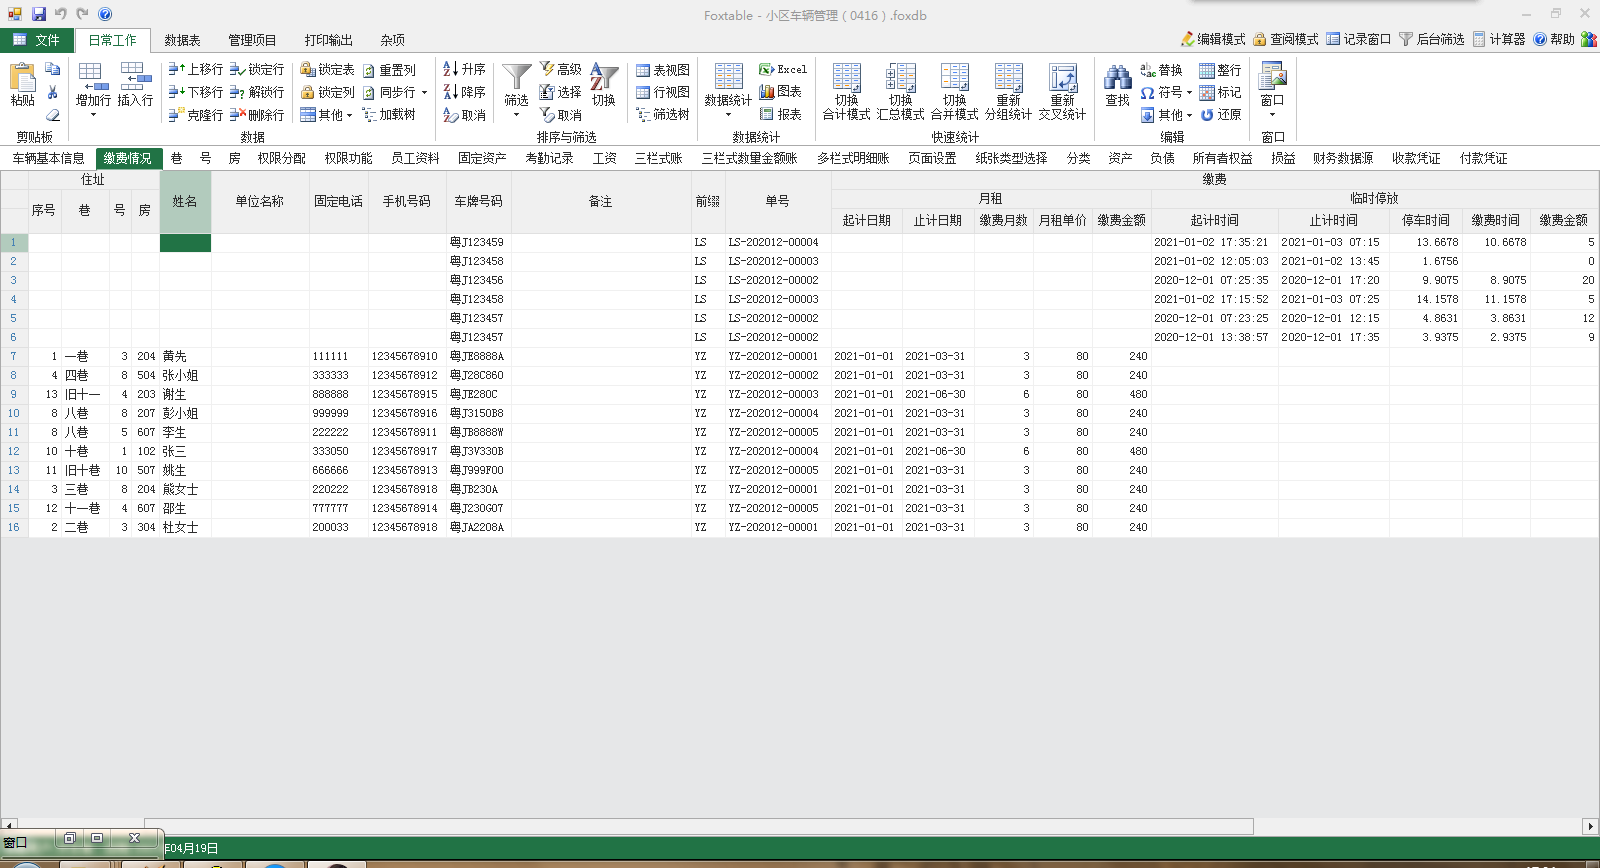Switch to 查阅模式 read-only mode
This screenshot has width=1600, height=868.
point(1285,39)
